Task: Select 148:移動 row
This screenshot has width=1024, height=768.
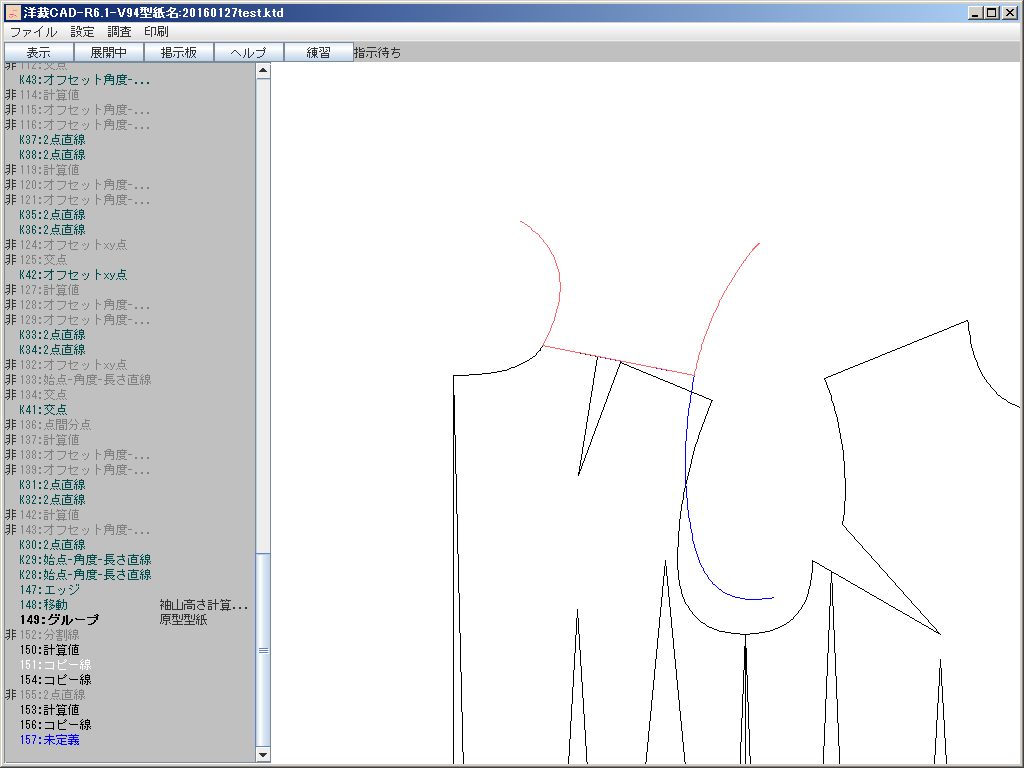Action: (43, 605)
